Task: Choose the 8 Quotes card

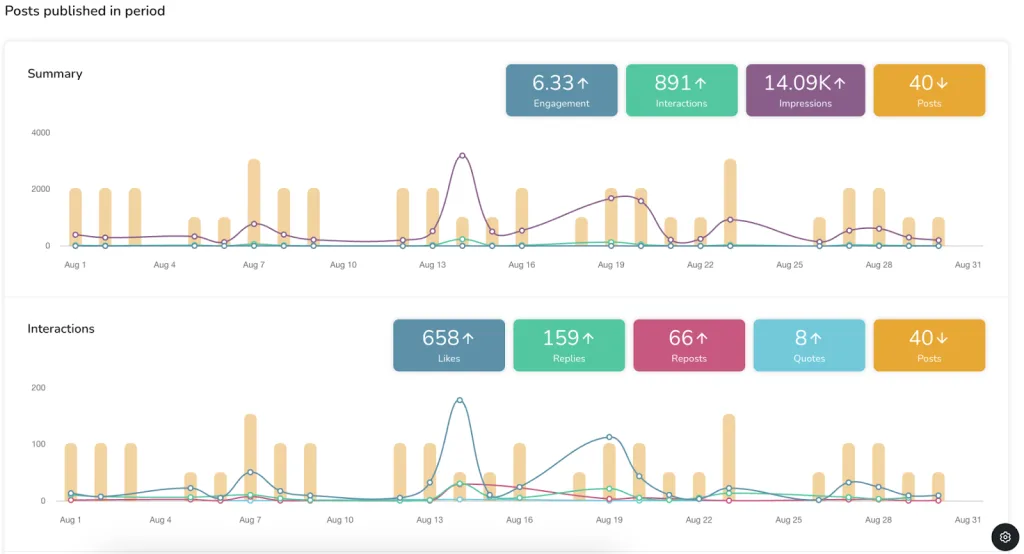Action: tap(809, 345)
